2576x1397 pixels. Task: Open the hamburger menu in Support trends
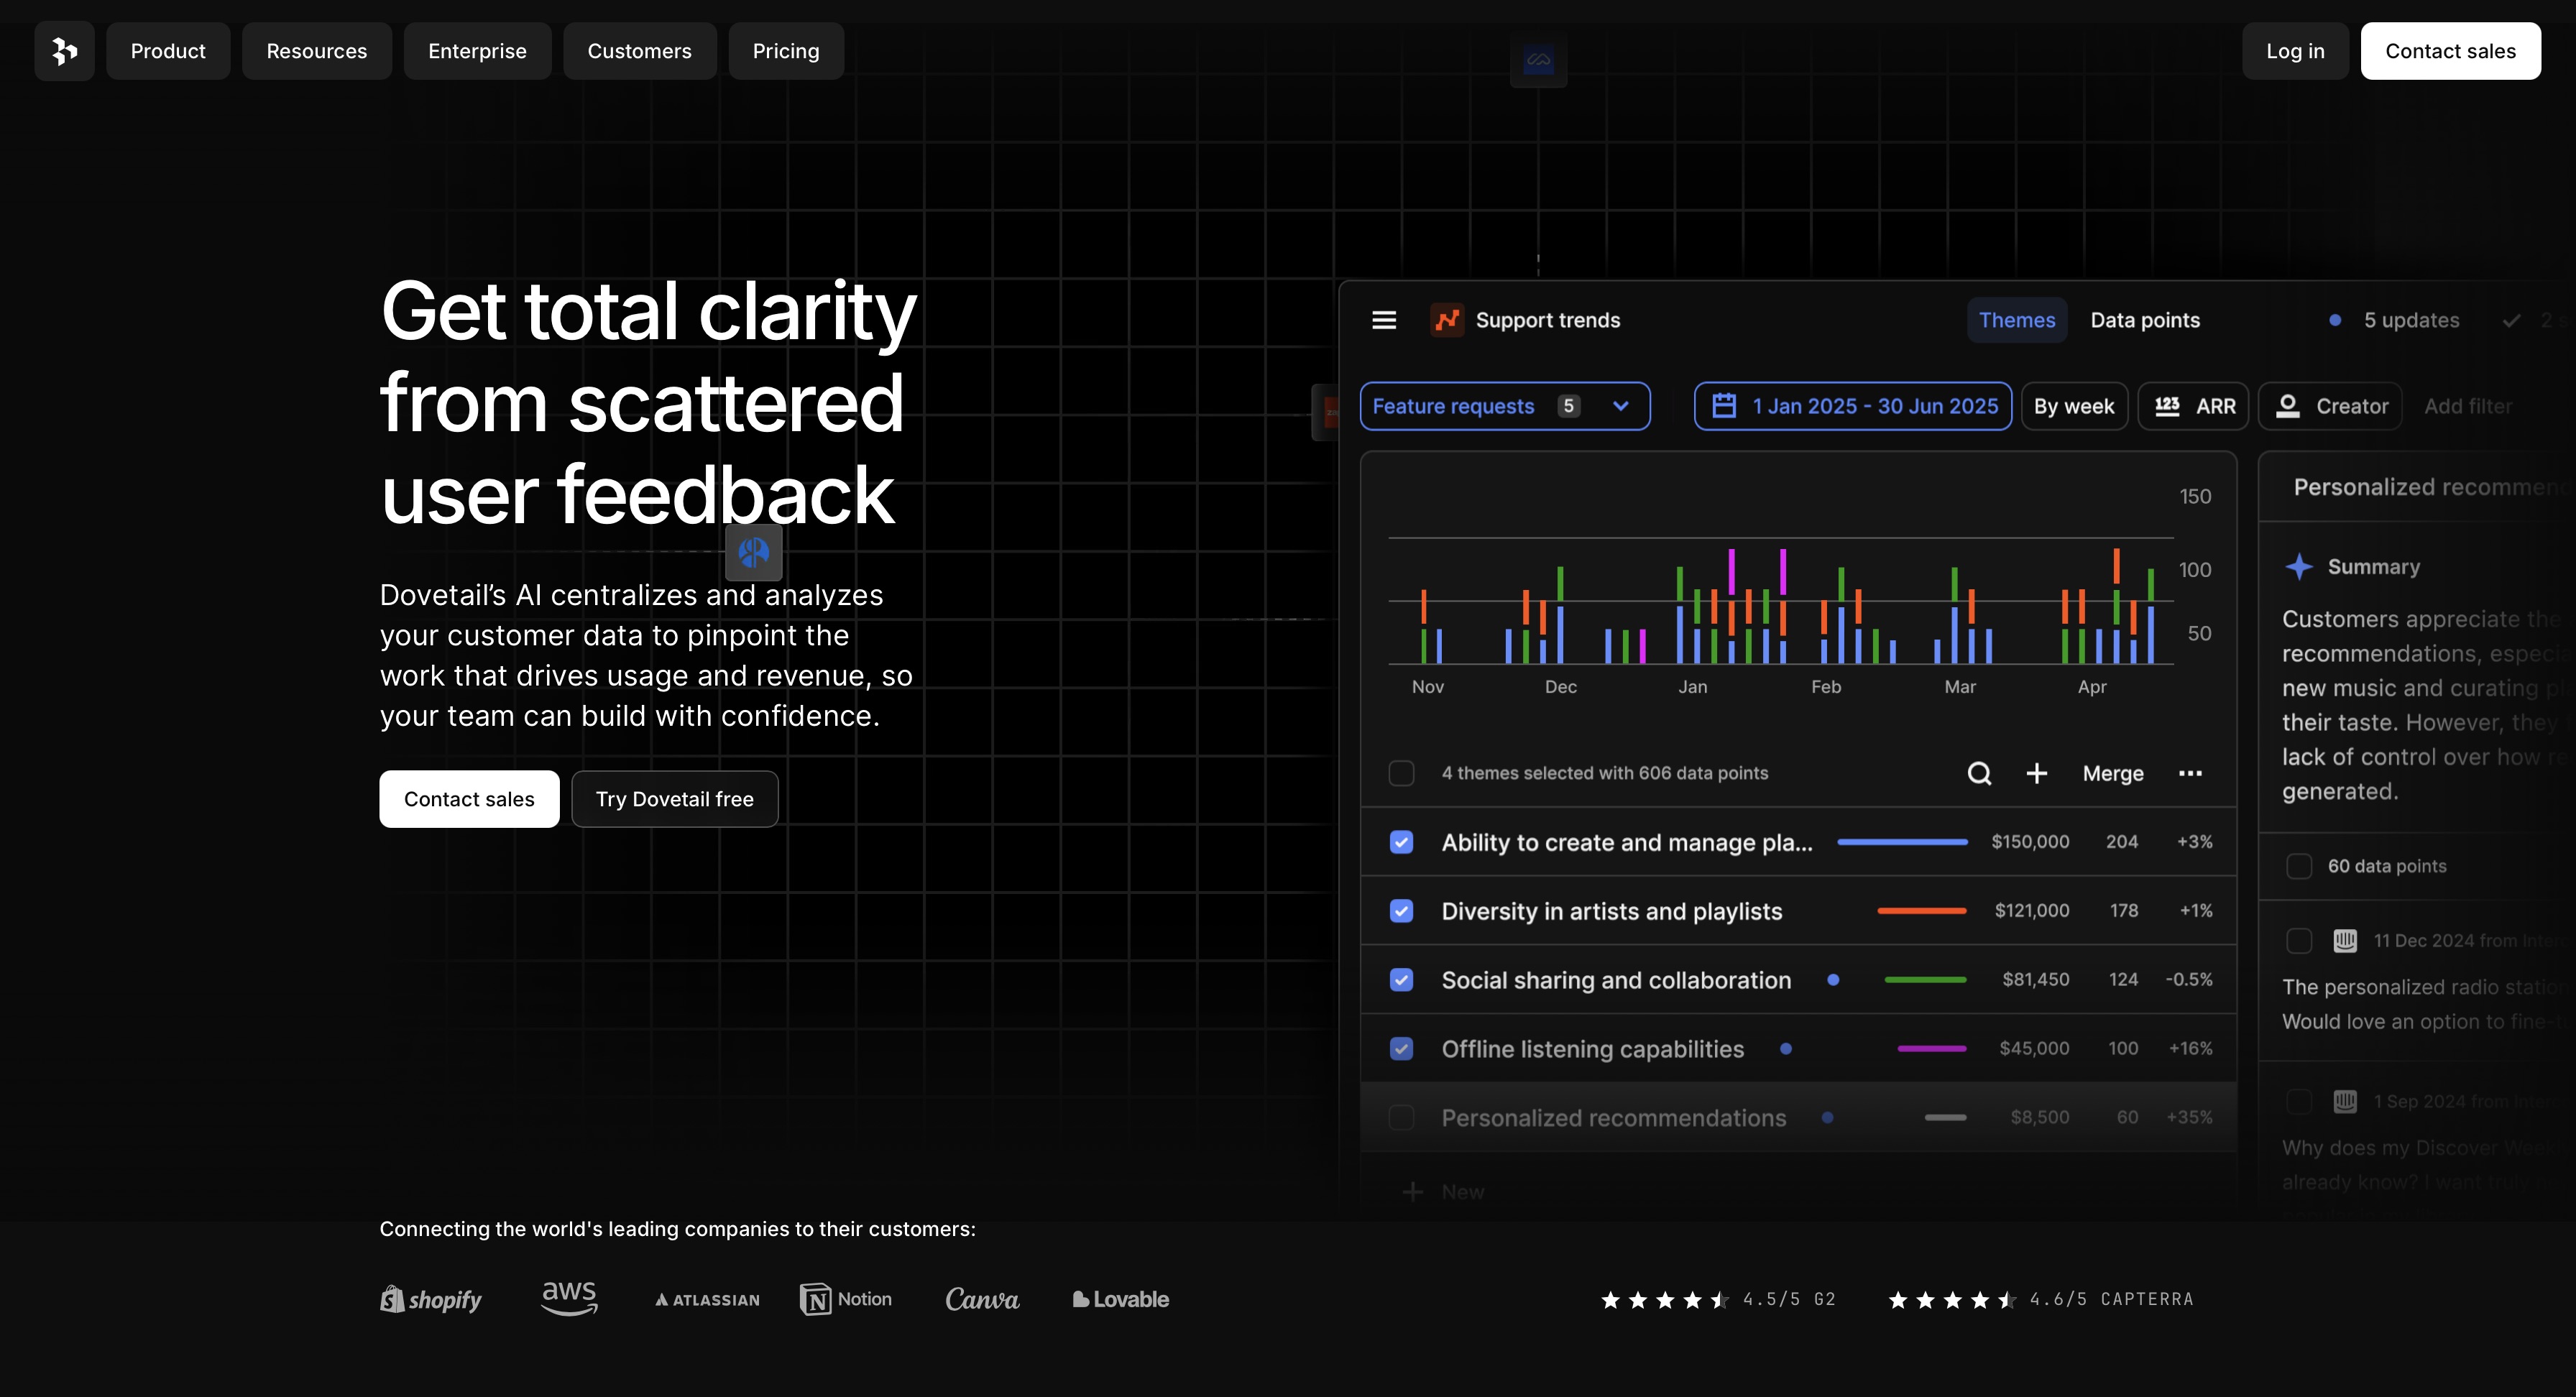(x=1384, y=320)
